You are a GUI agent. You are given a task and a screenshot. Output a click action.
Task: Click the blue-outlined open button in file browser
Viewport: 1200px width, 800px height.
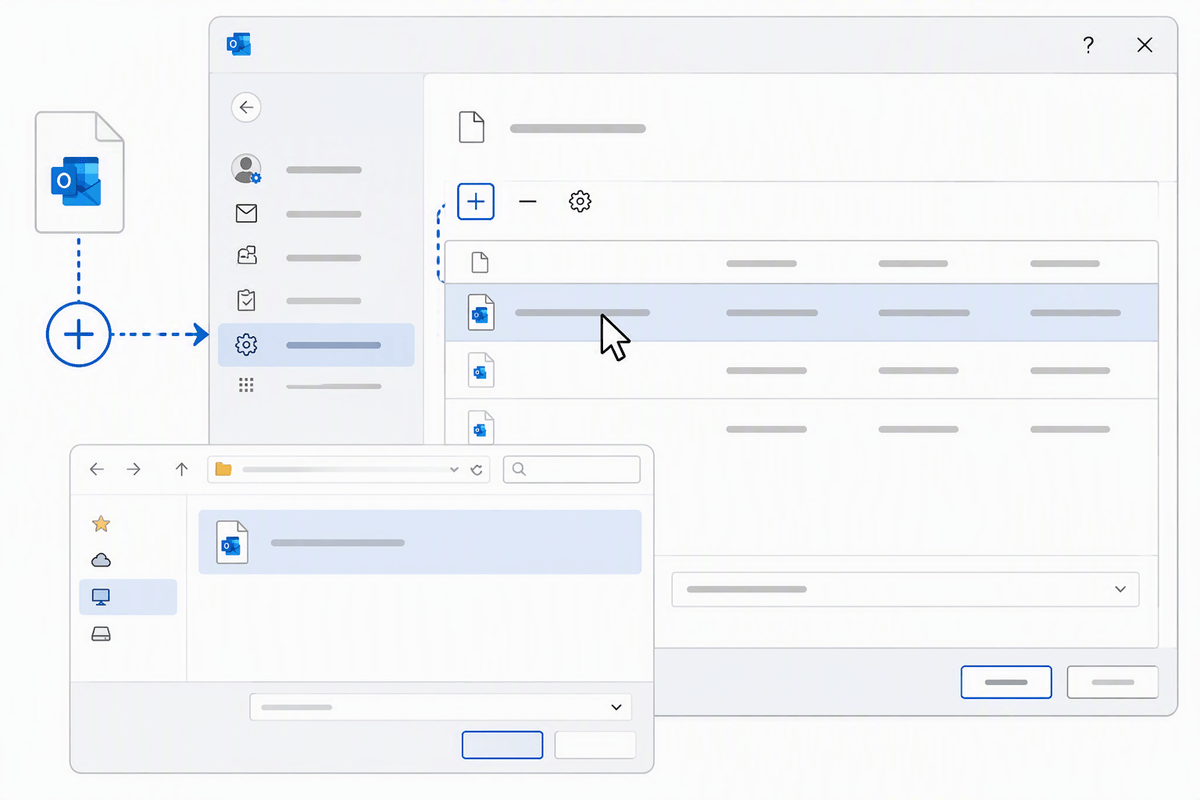[x=502, y=745]
